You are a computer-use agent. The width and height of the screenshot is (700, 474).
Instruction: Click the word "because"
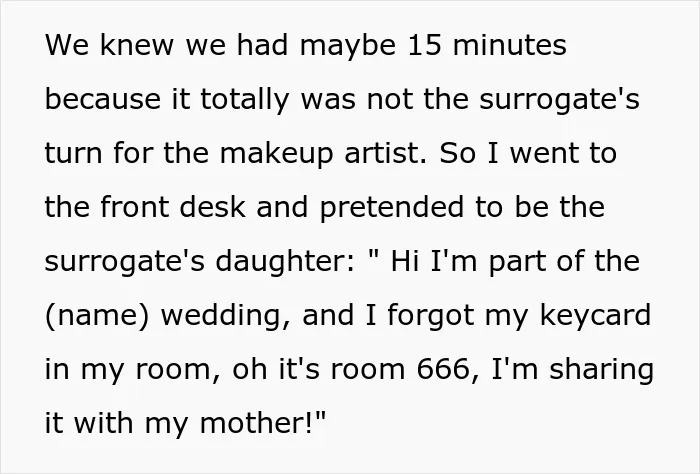pos(103,99)
